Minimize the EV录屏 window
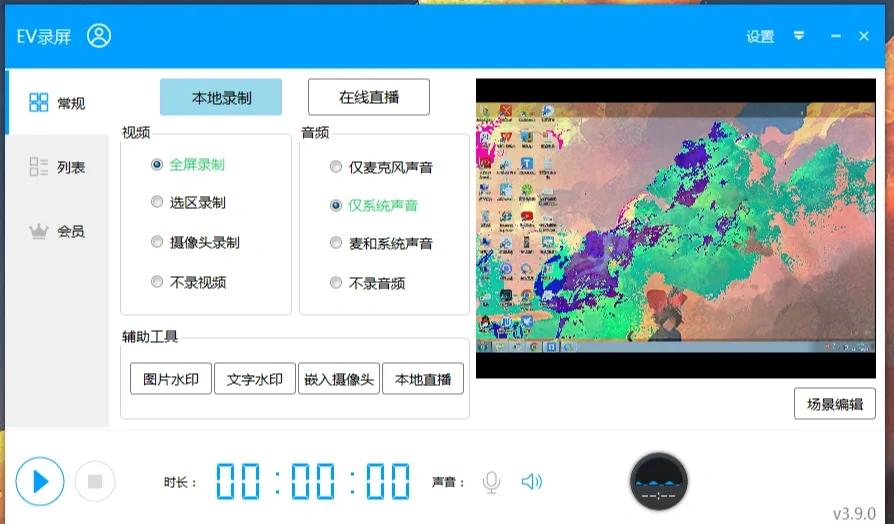 (836, 36)
